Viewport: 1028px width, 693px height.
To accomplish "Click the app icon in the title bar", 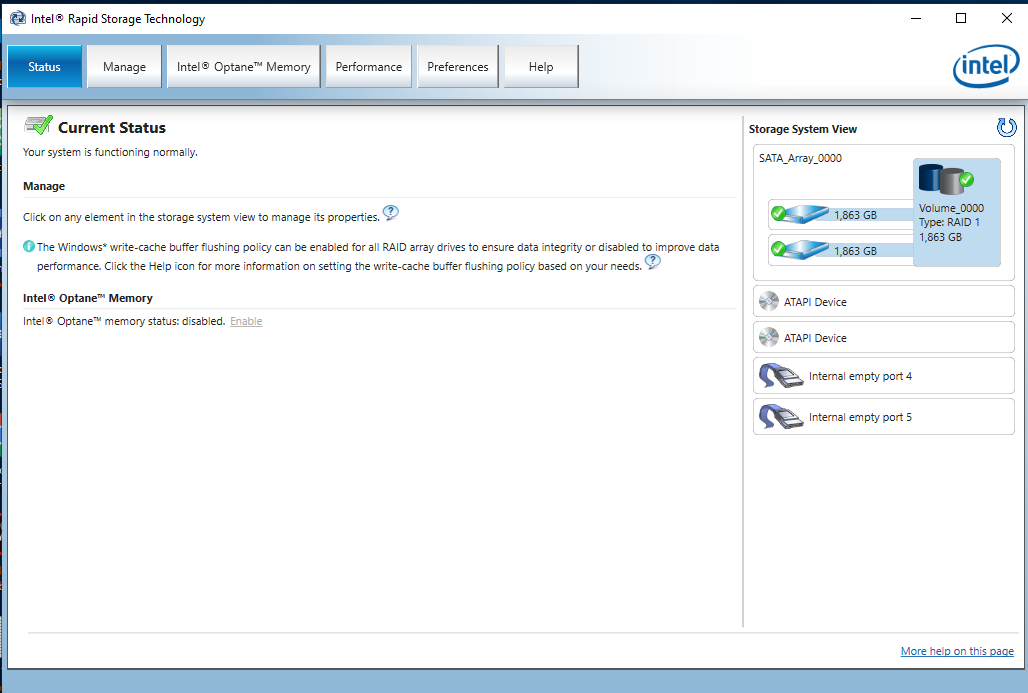I will (x=18, y=18).
